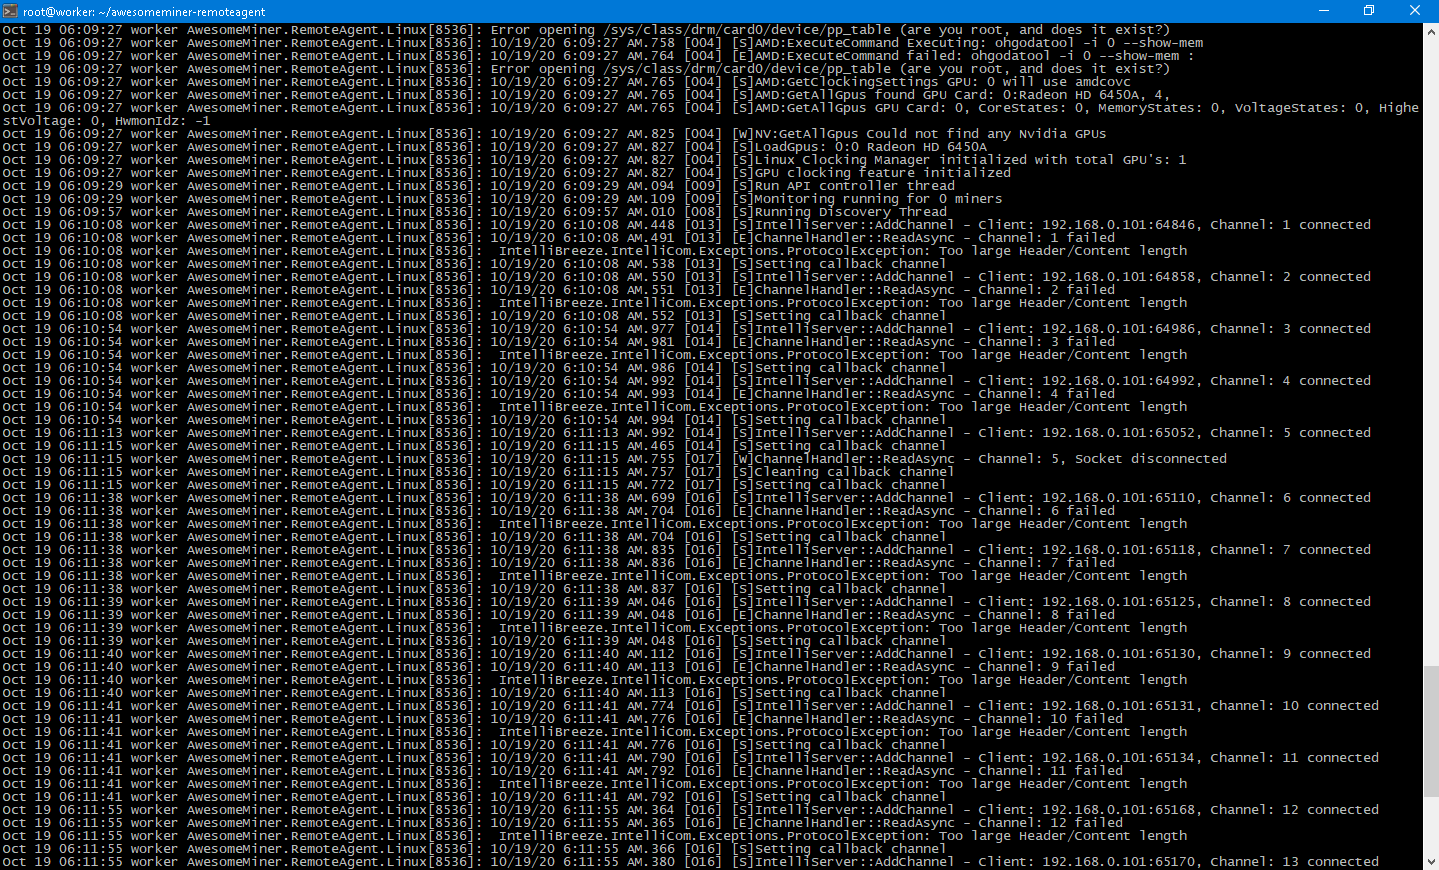Close the root@worker terminal window

(1415, 11)
